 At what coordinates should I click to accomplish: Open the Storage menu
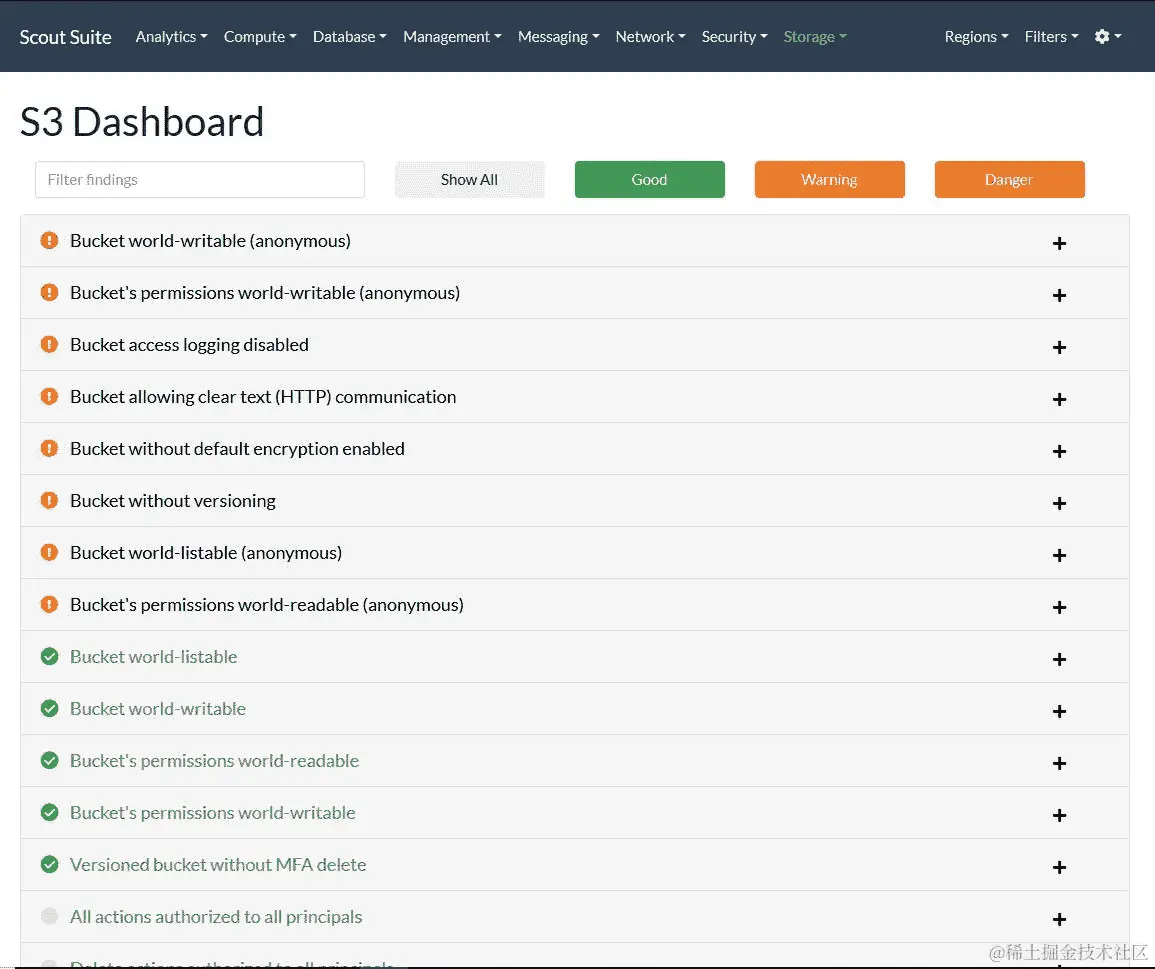tap(815, 36)
